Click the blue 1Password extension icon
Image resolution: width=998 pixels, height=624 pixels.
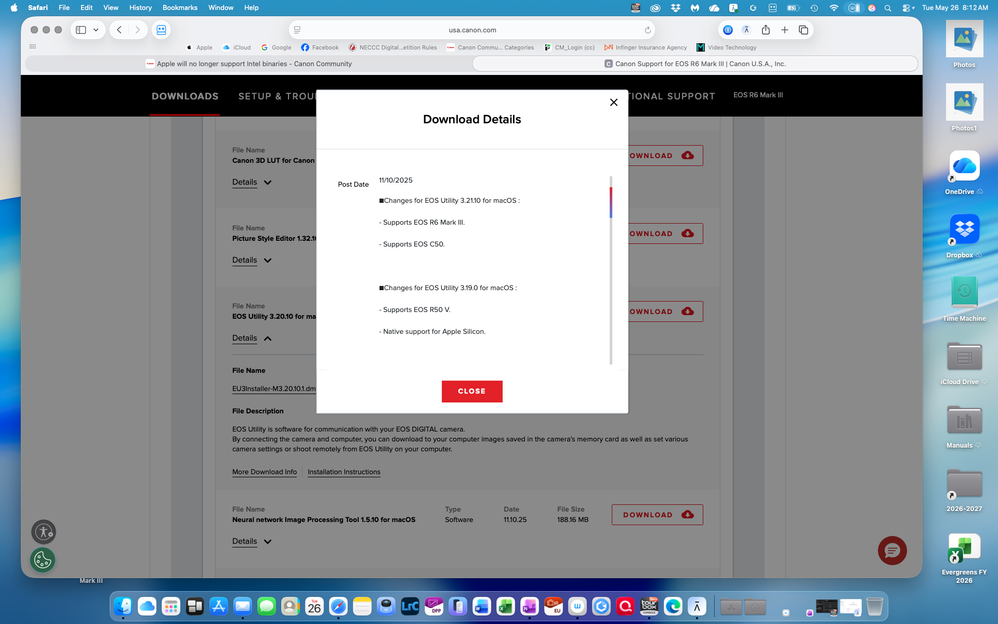pyautogui.click(x=727, y=30)
